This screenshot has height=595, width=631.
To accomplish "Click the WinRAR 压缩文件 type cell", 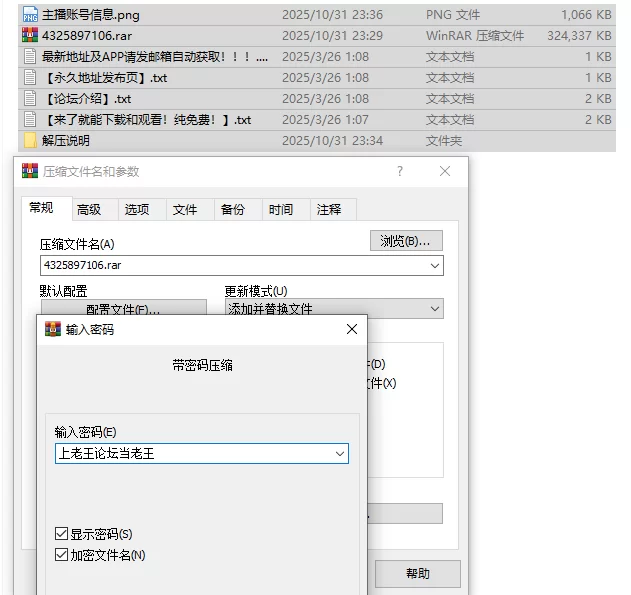I will pyautogui.click(x=475, y=36).
